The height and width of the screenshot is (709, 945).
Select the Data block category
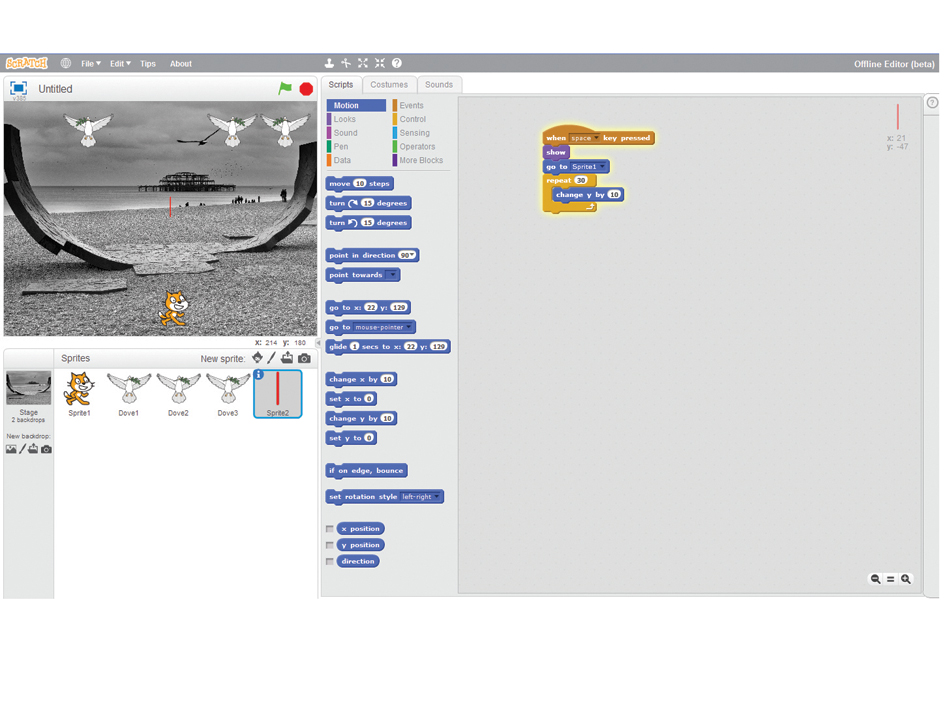coord(342,160)
